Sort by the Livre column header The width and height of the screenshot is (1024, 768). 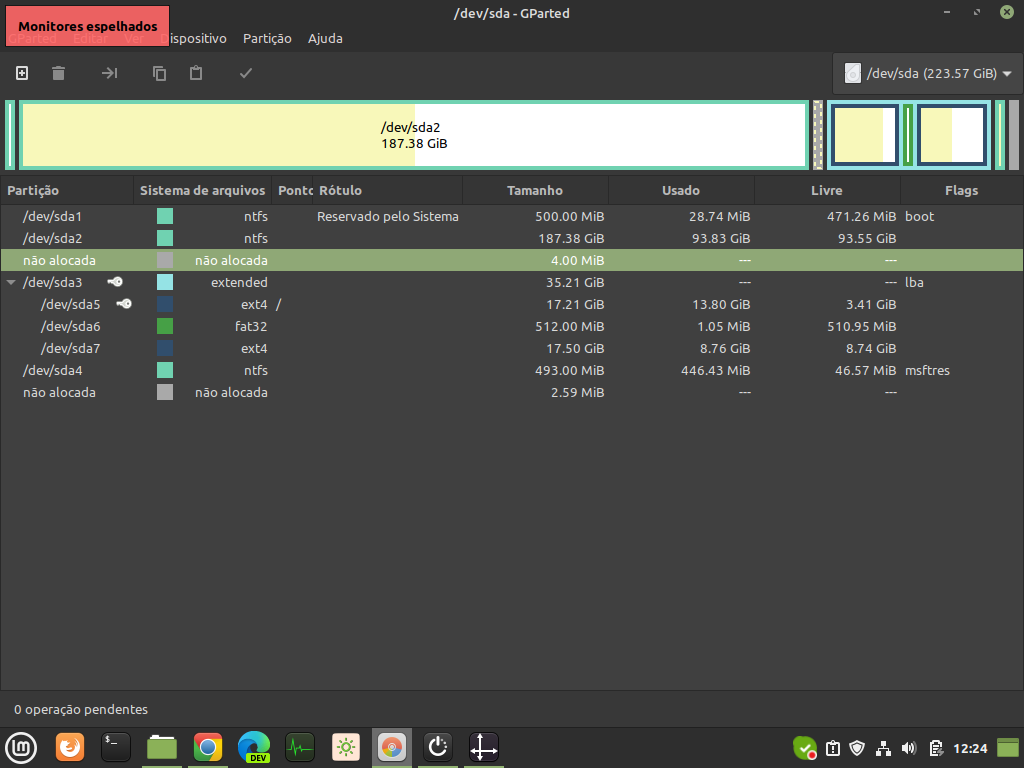pyautogui.click(x=827, y=191)
